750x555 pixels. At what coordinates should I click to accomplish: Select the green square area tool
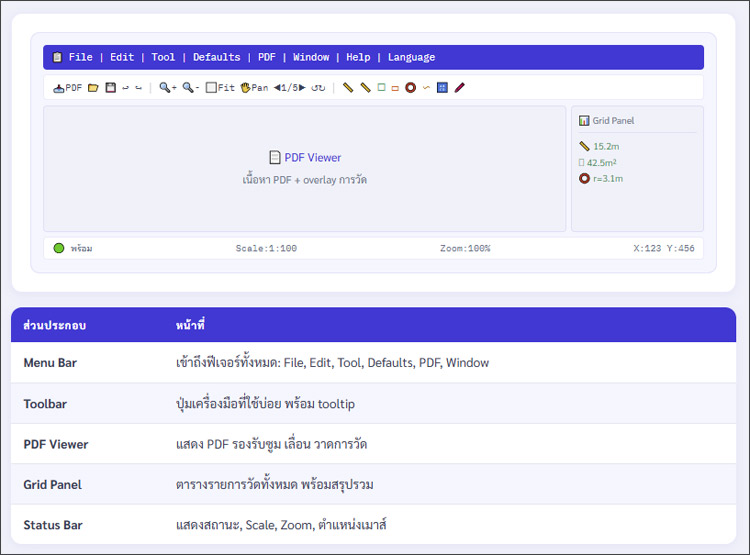(381, 88)
